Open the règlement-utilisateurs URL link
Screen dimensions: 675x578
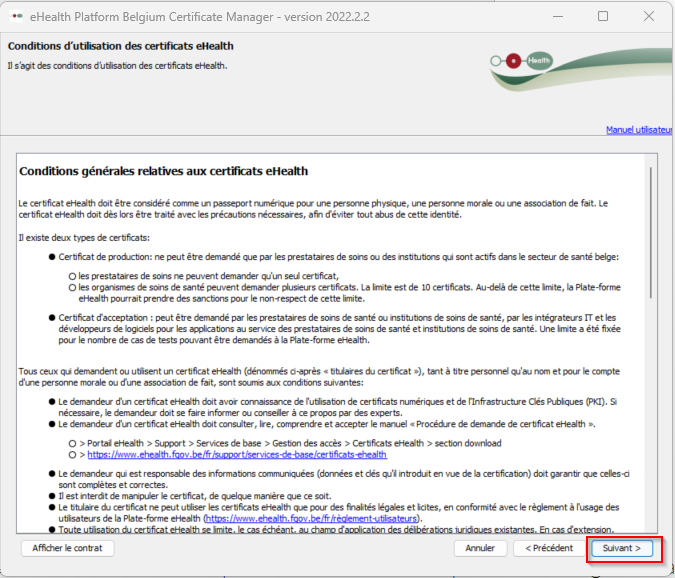tap(311, 518)
